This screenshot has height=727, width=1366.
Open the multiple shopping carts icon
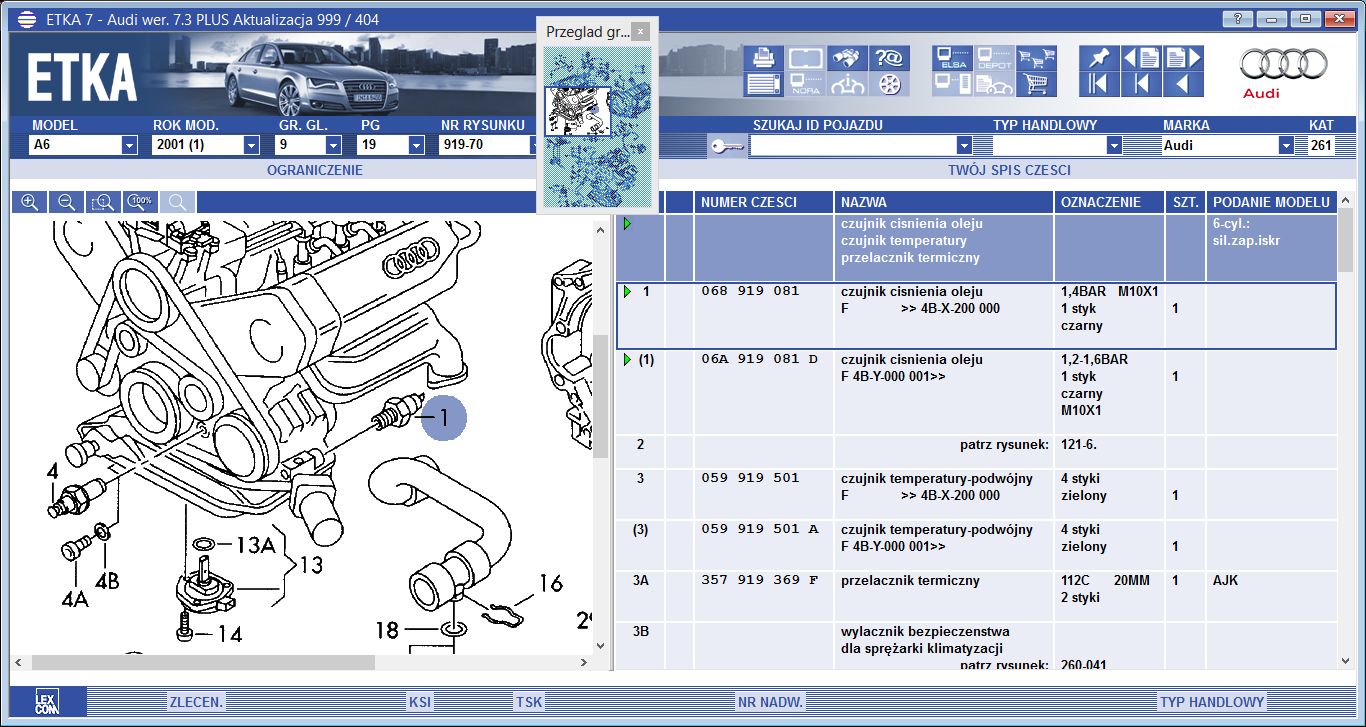pyautogui.click(x=1037, y=58)
